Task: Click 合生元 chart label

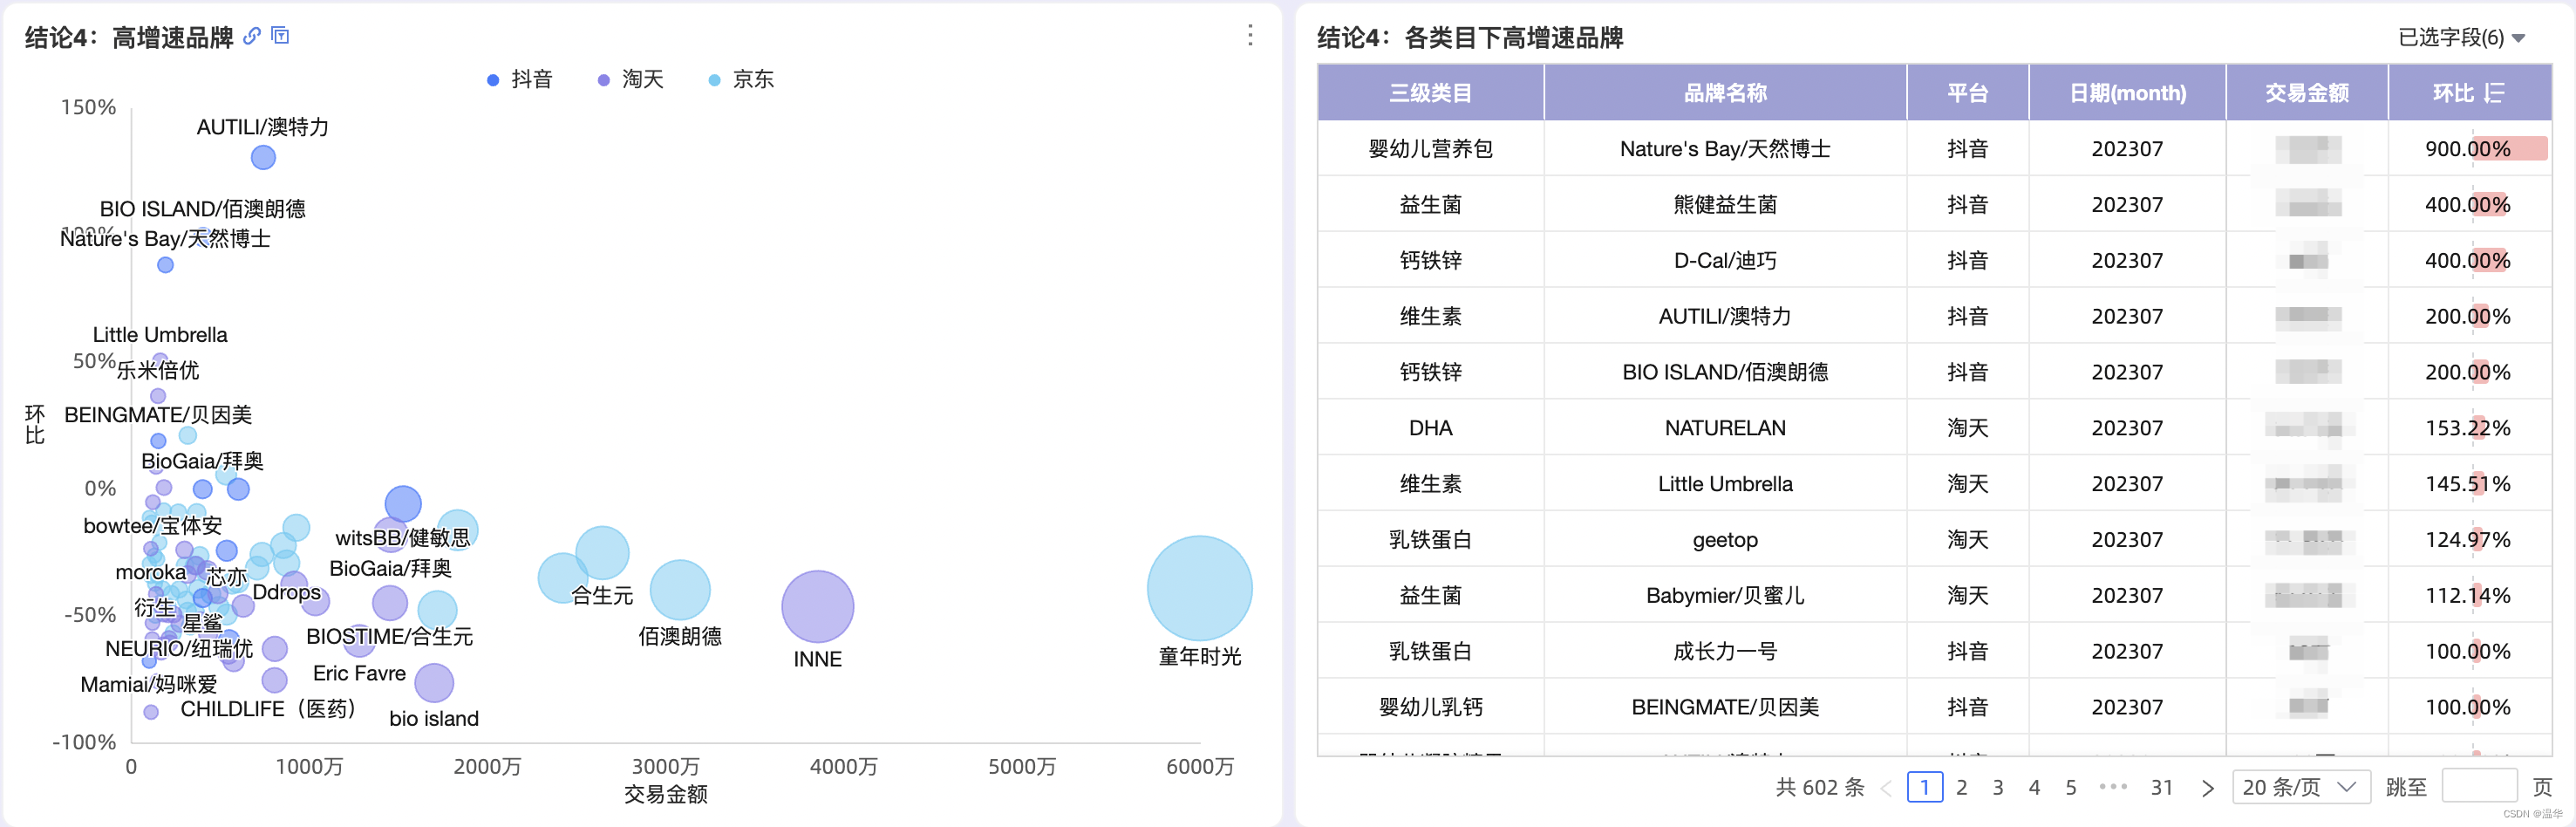Action: pos(602,595)
